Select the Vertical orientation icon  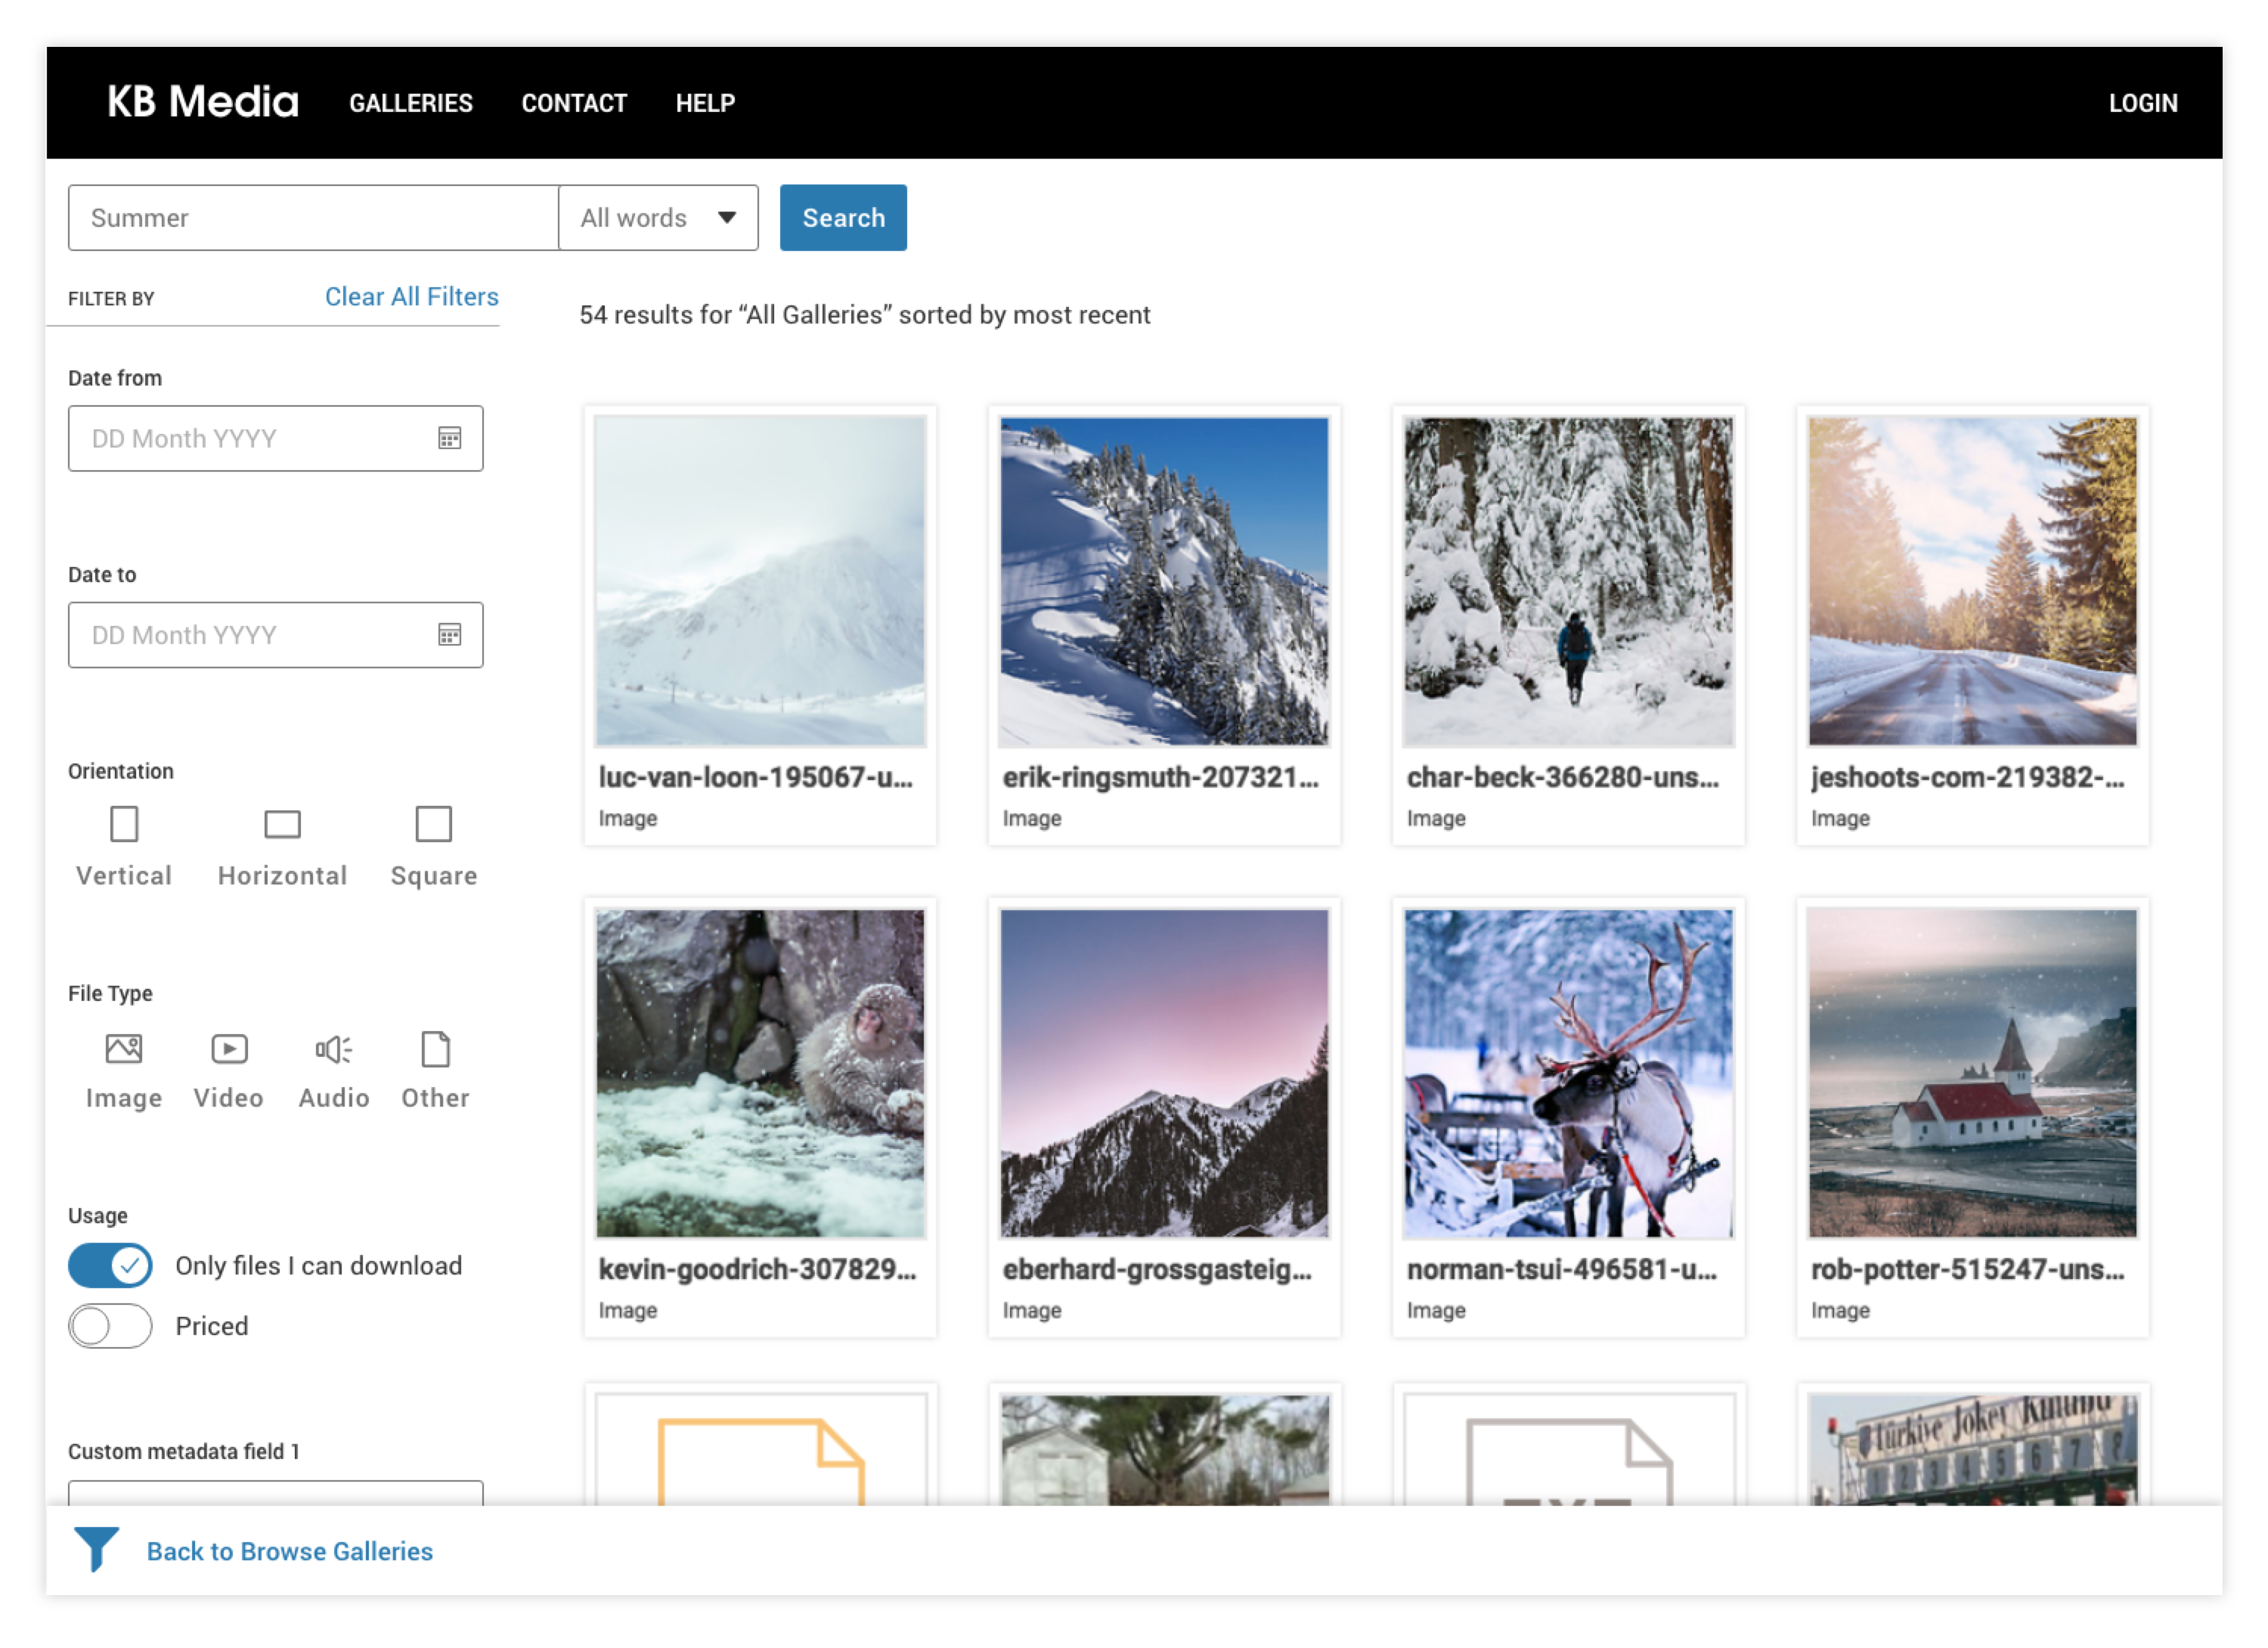click(124, 825)
